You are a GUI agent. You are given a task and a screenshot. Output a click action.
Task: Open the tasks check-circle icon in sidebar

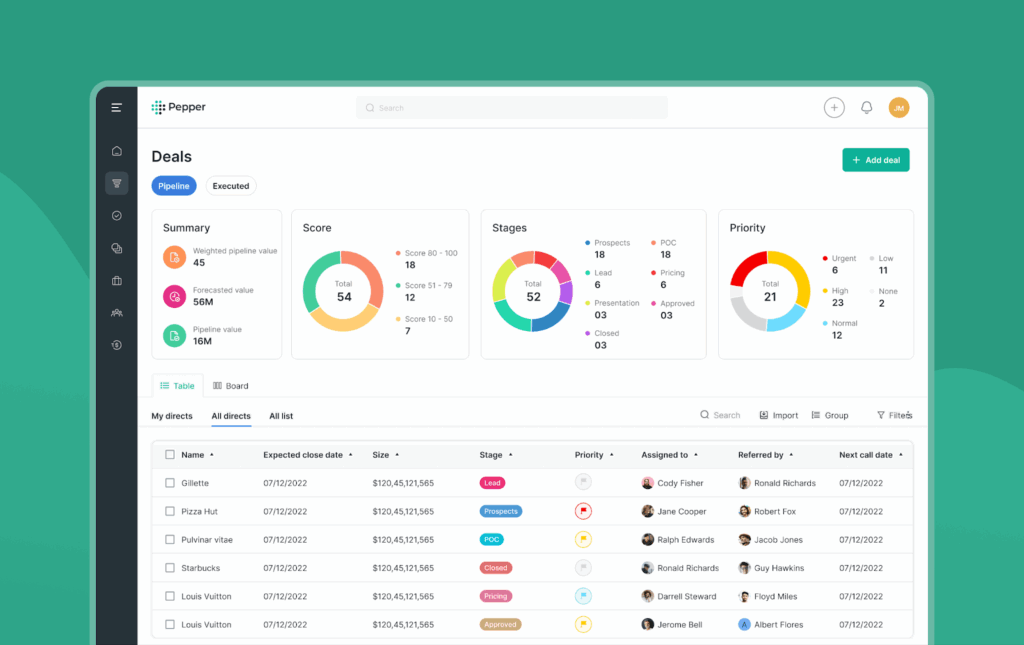[x=117, y=215]
